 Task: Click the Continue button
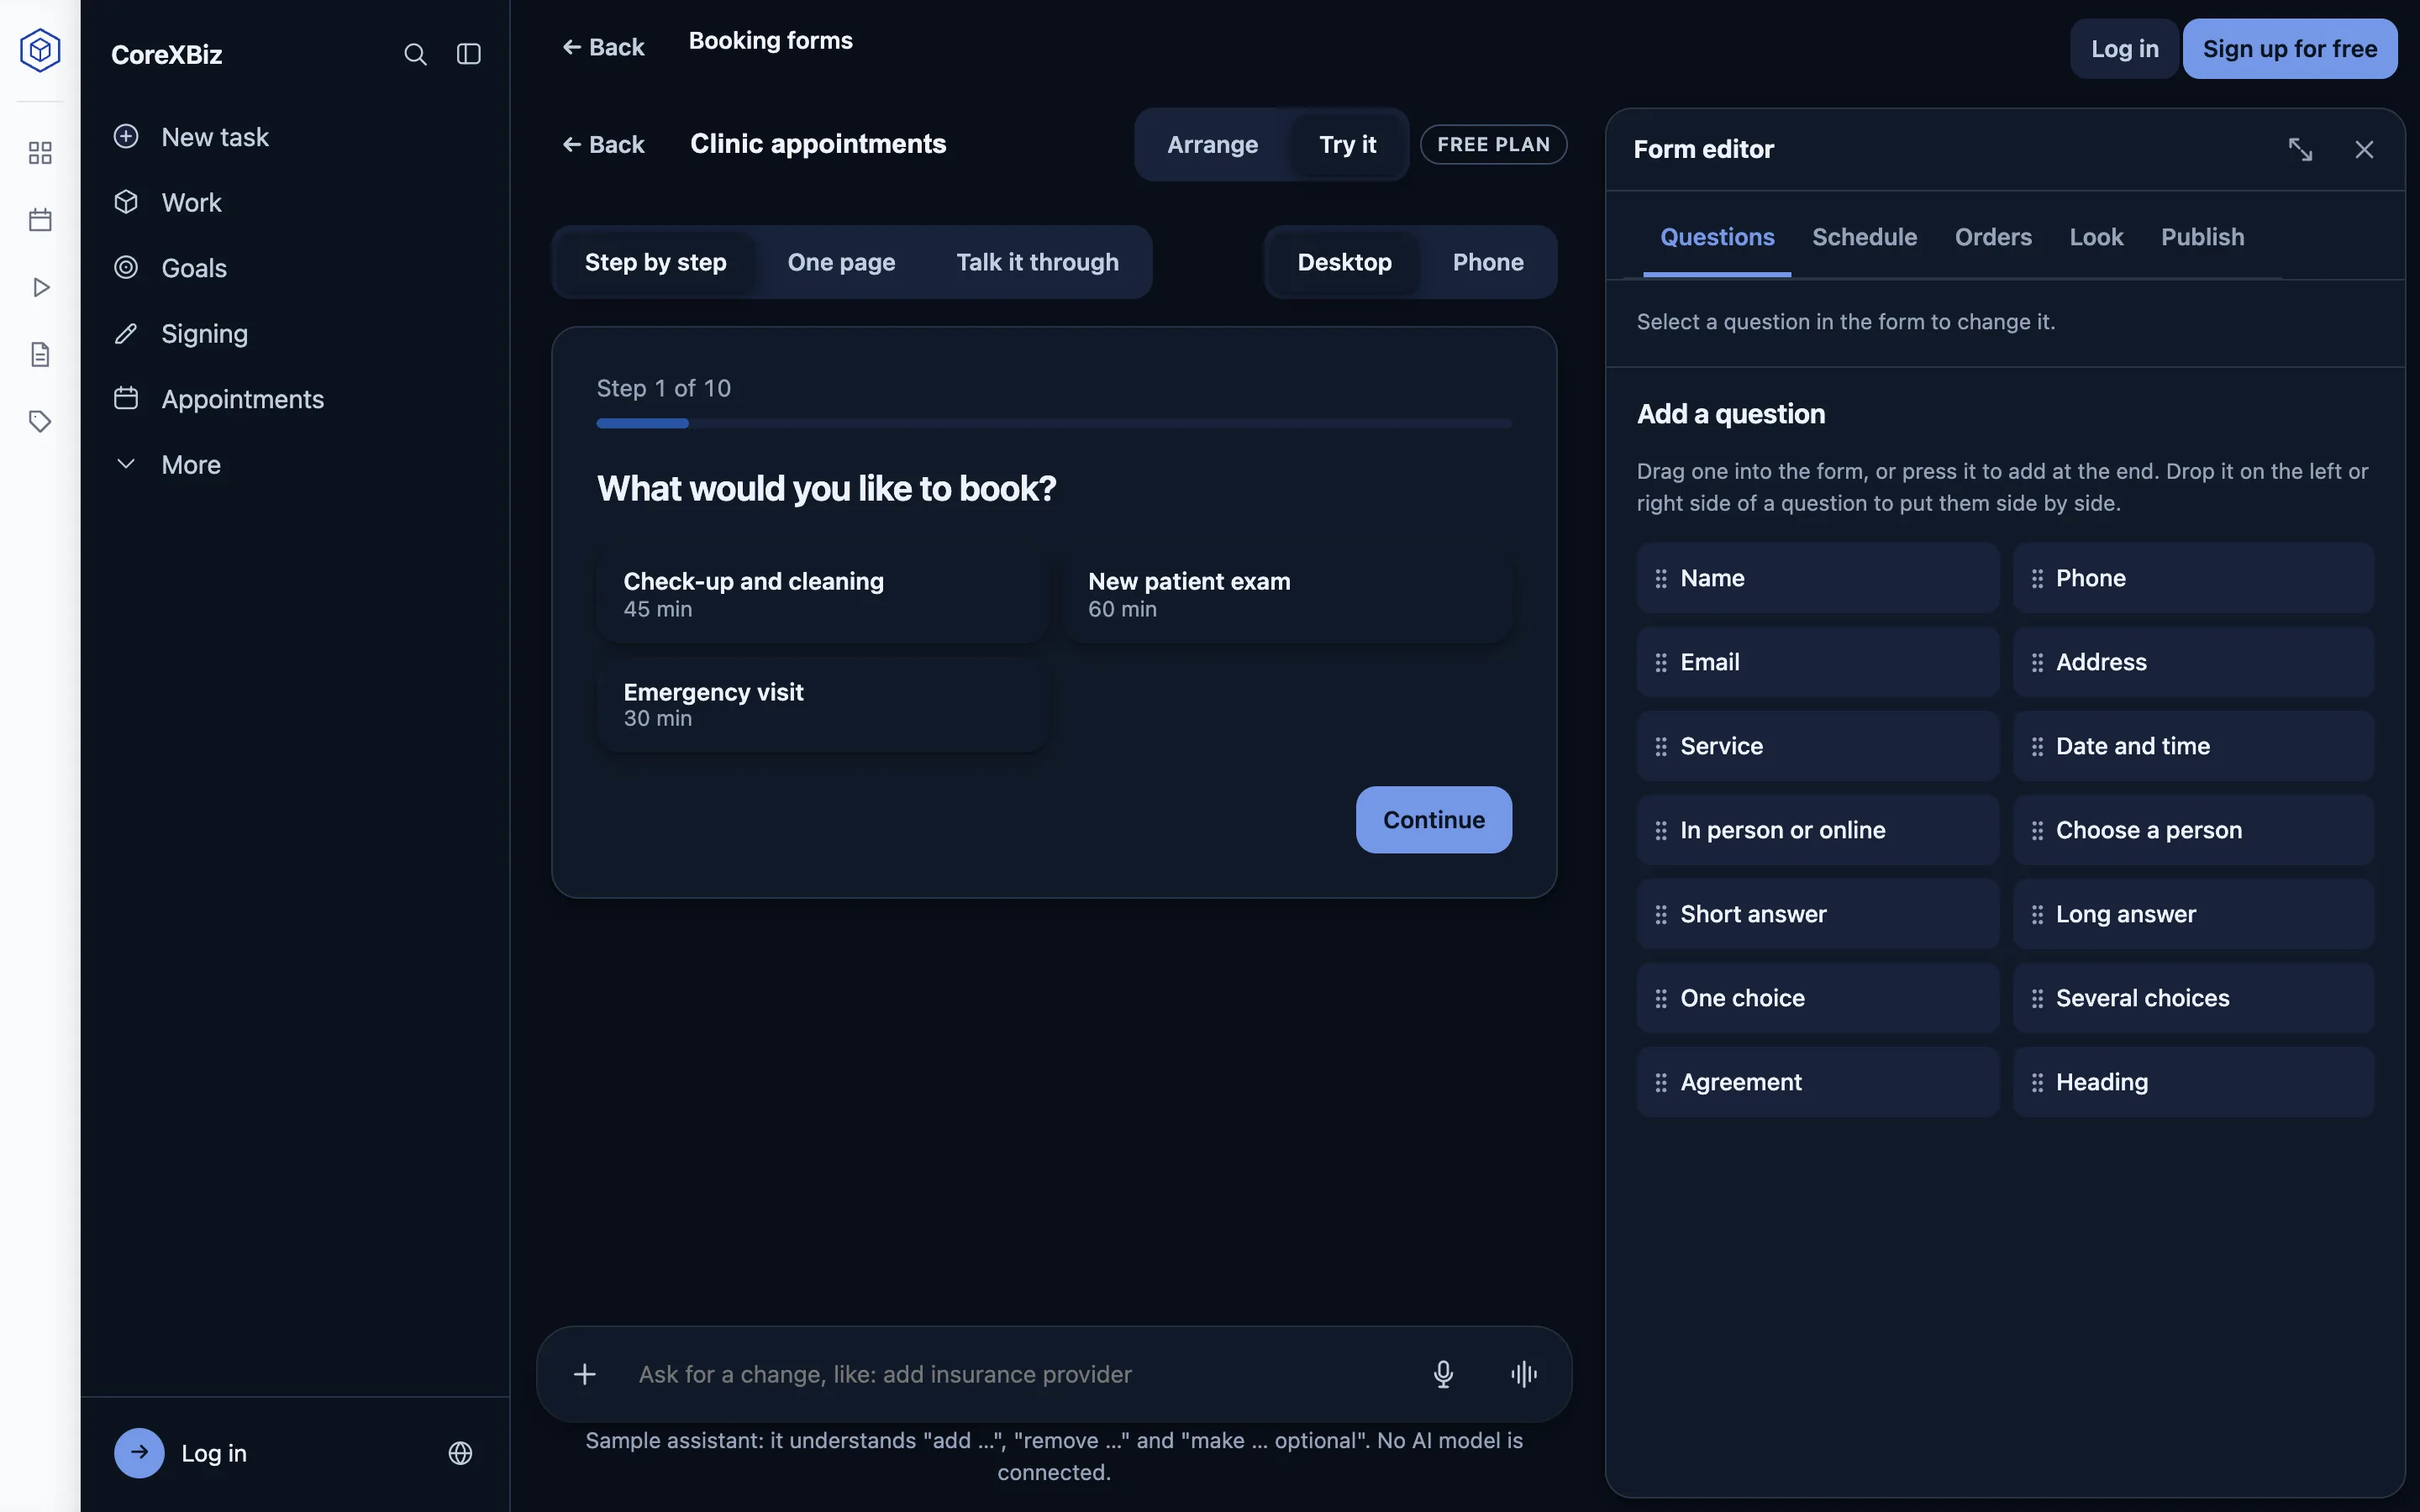pos(1433,820)
